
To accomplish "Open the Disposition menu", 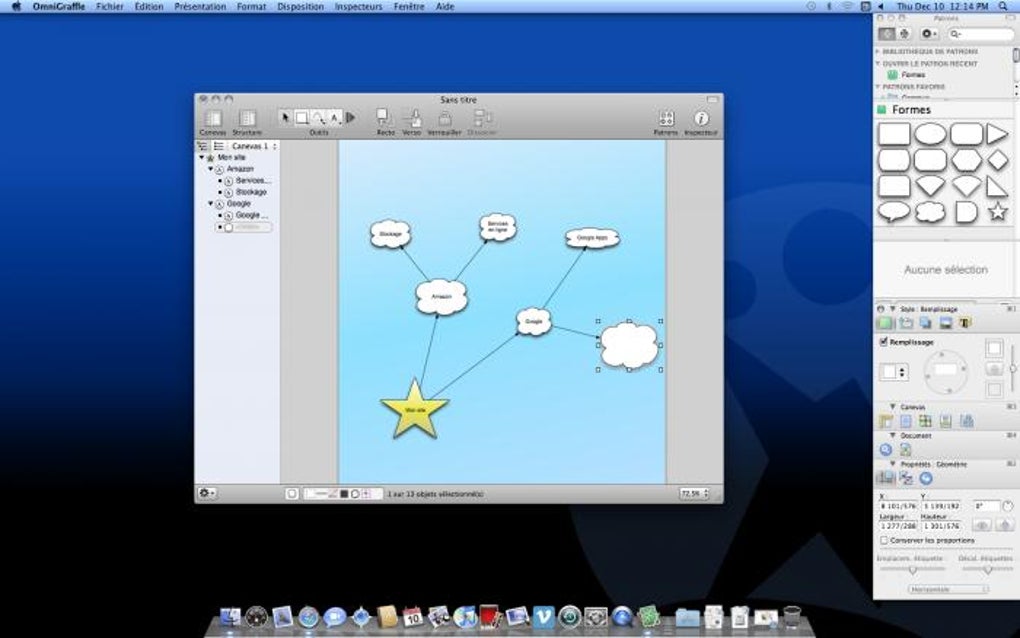I will click(x=301, y=7).
